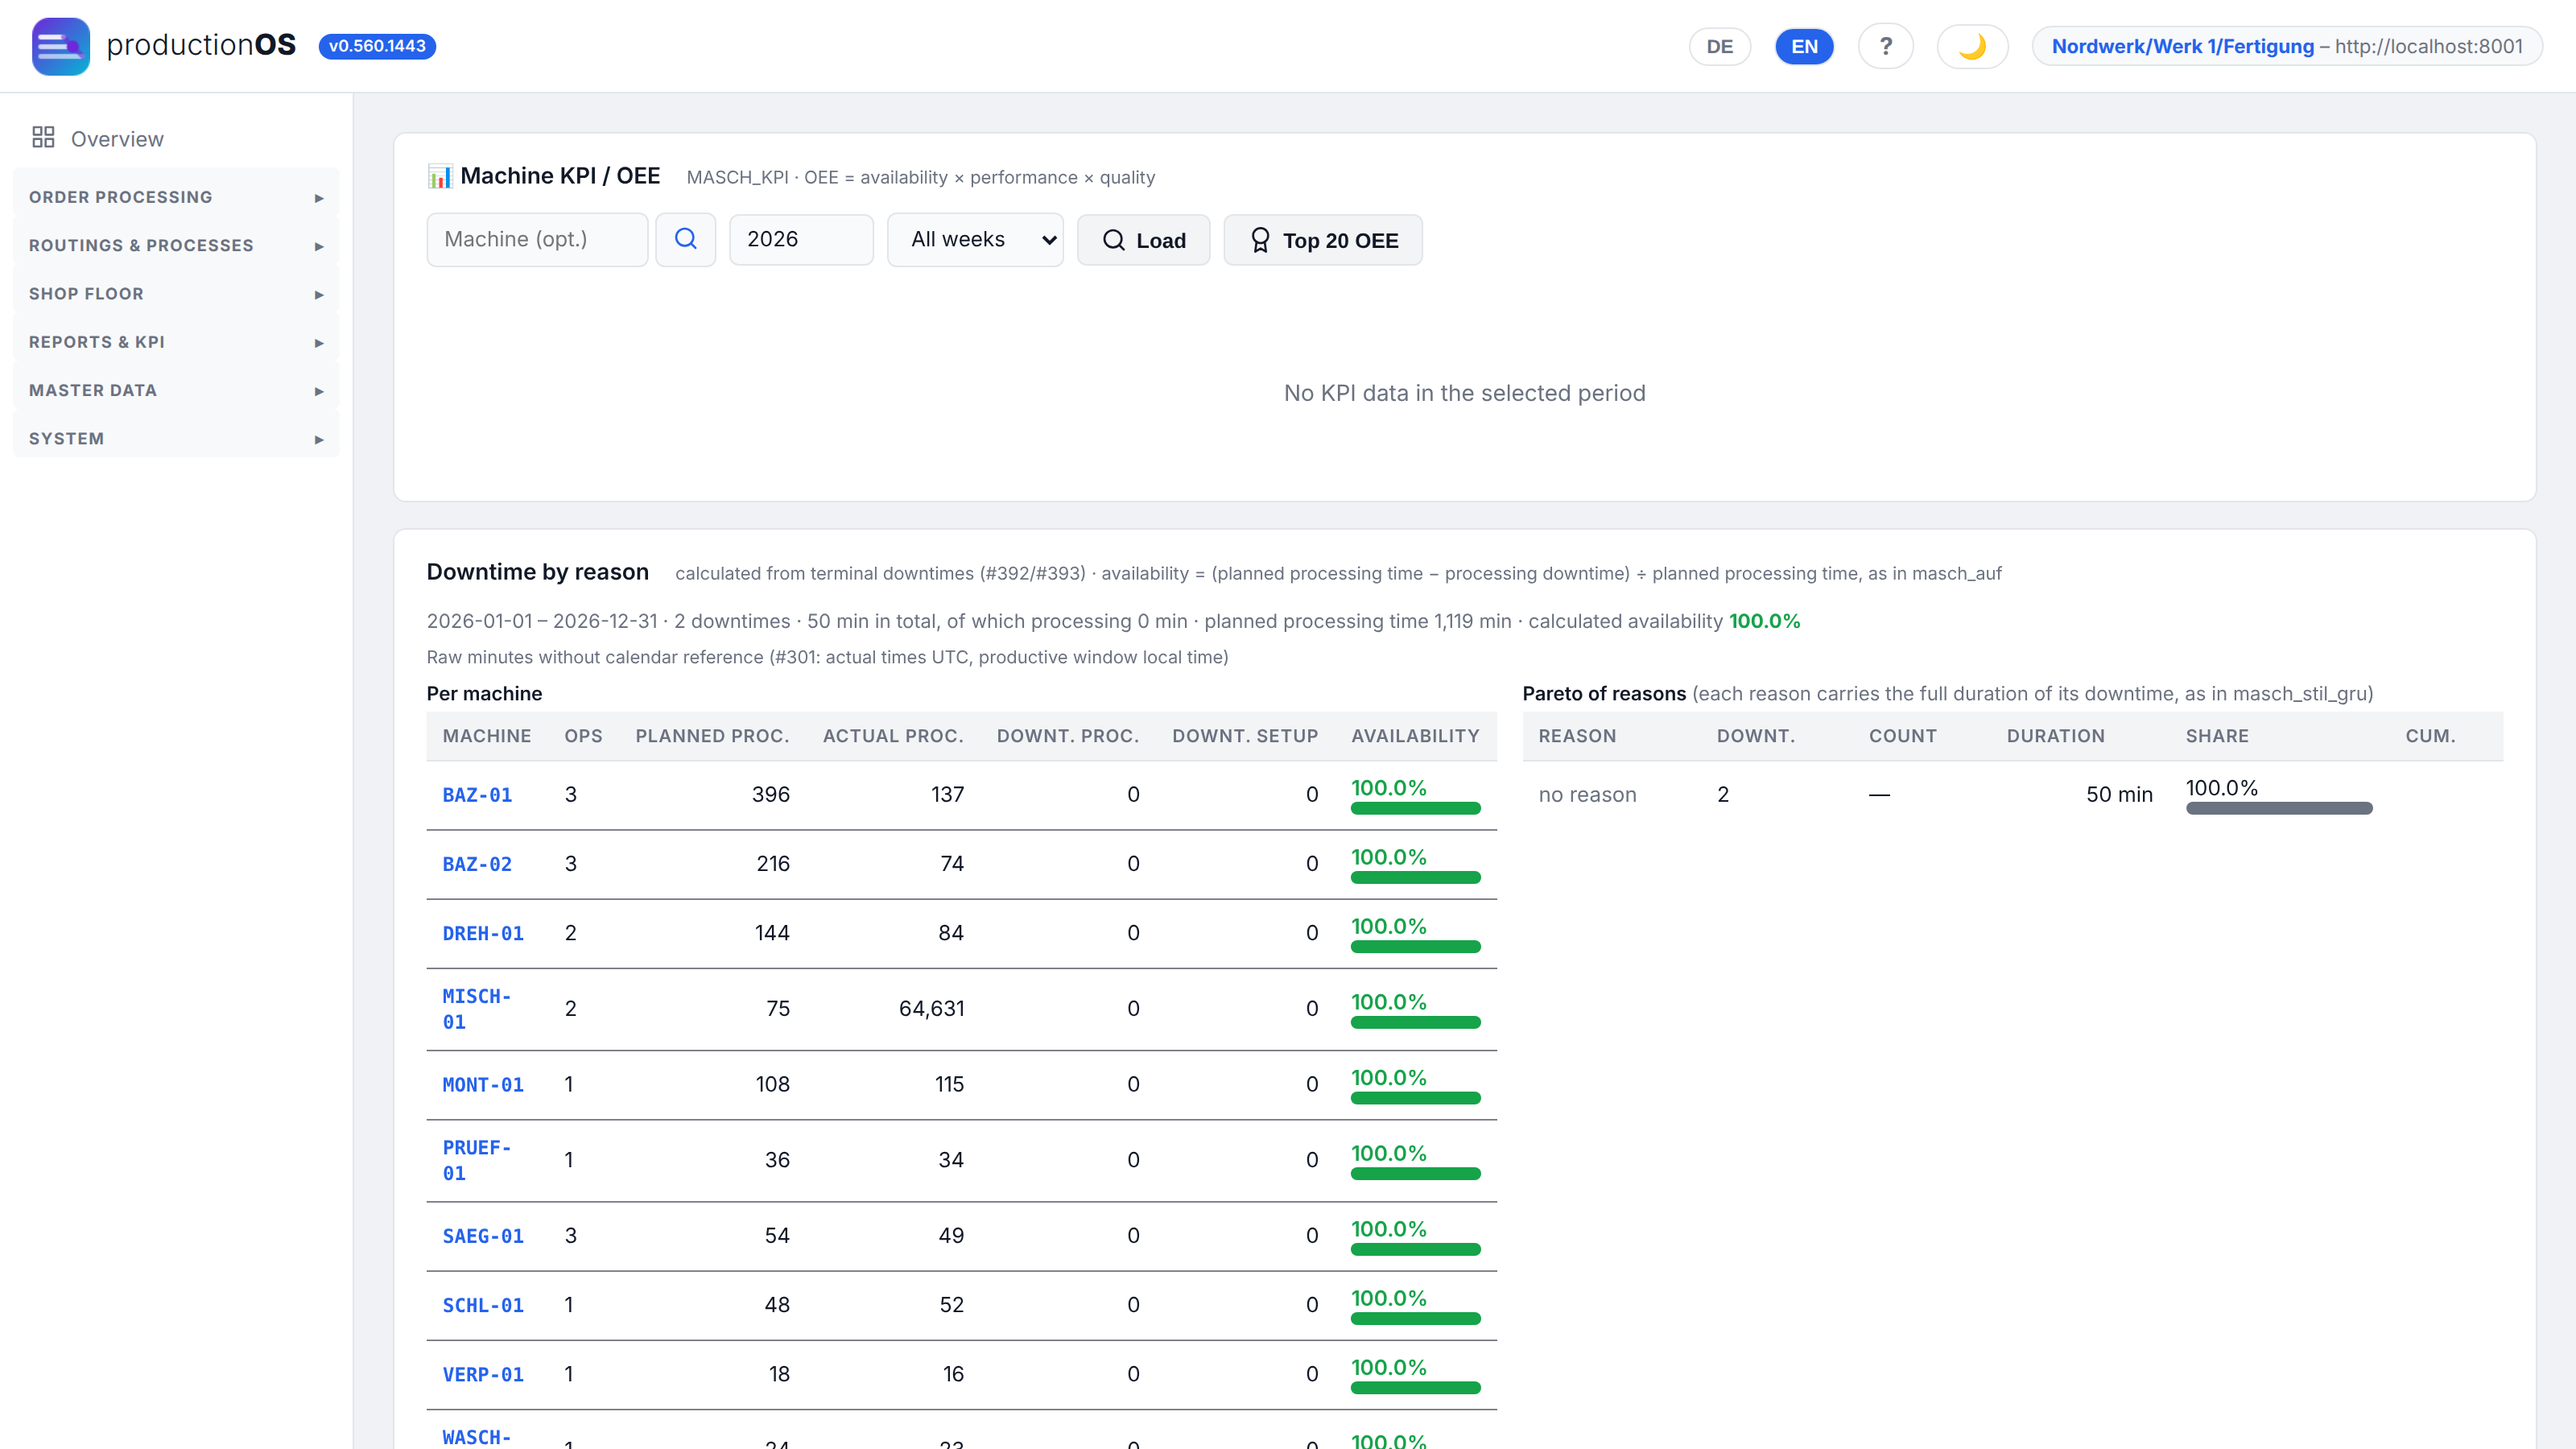This screenshot has width=2576, height=1449.
Task: Click the Machine column header
Action: pos(487,736)
